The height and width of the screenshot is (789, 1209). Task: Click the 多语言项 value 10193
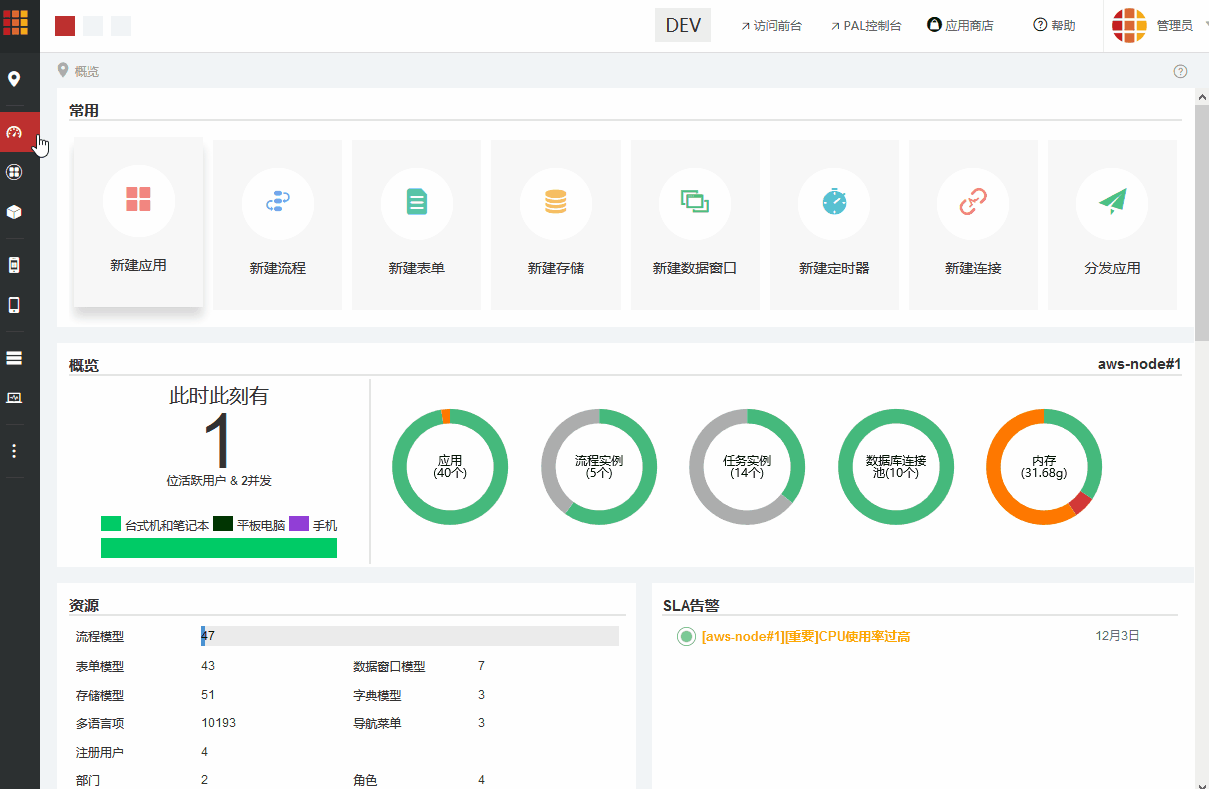click(218, 723)
